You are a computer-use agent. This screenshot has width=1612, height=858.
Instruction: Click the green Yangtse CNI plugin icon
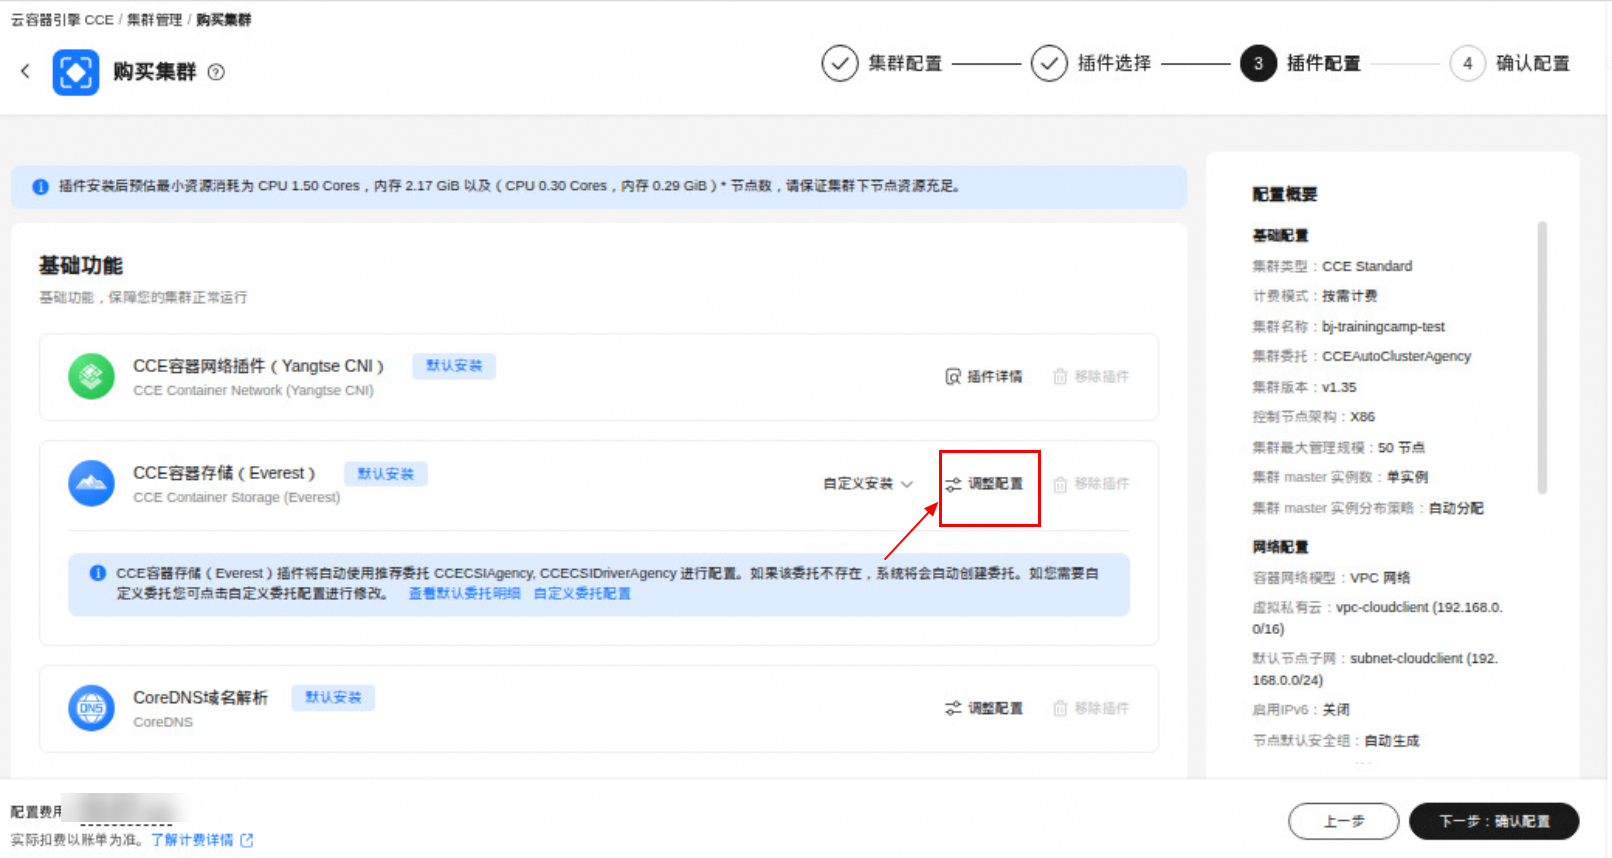point(91,377)
